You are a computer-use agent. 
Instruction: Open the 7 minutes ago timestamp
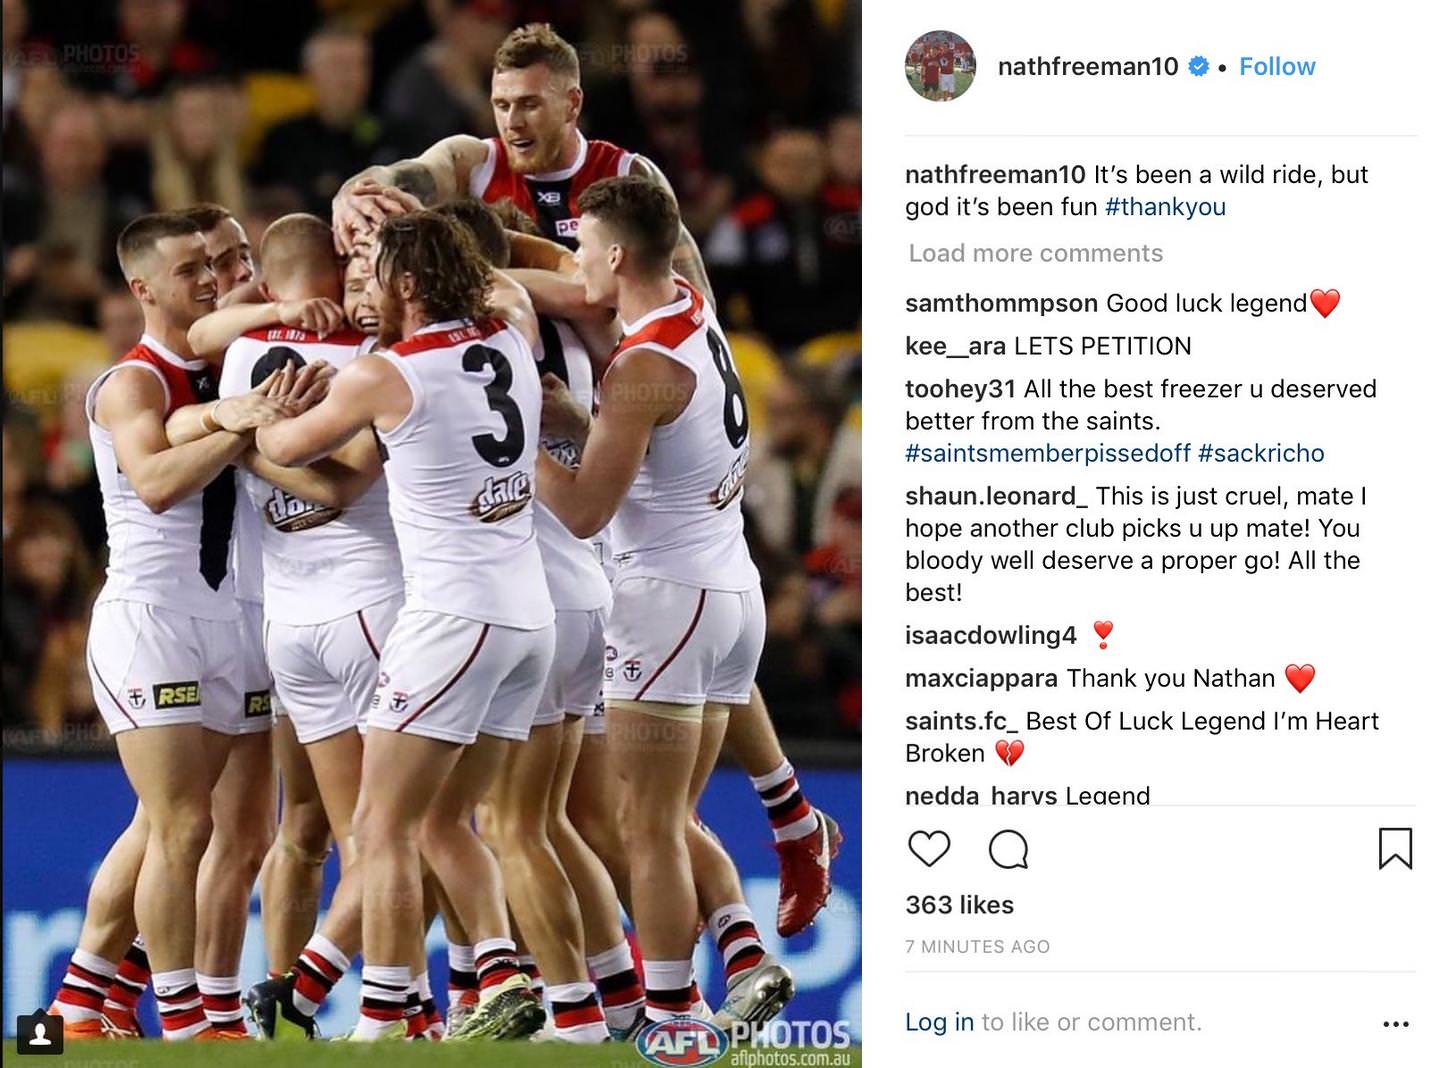tap(977, 946)
